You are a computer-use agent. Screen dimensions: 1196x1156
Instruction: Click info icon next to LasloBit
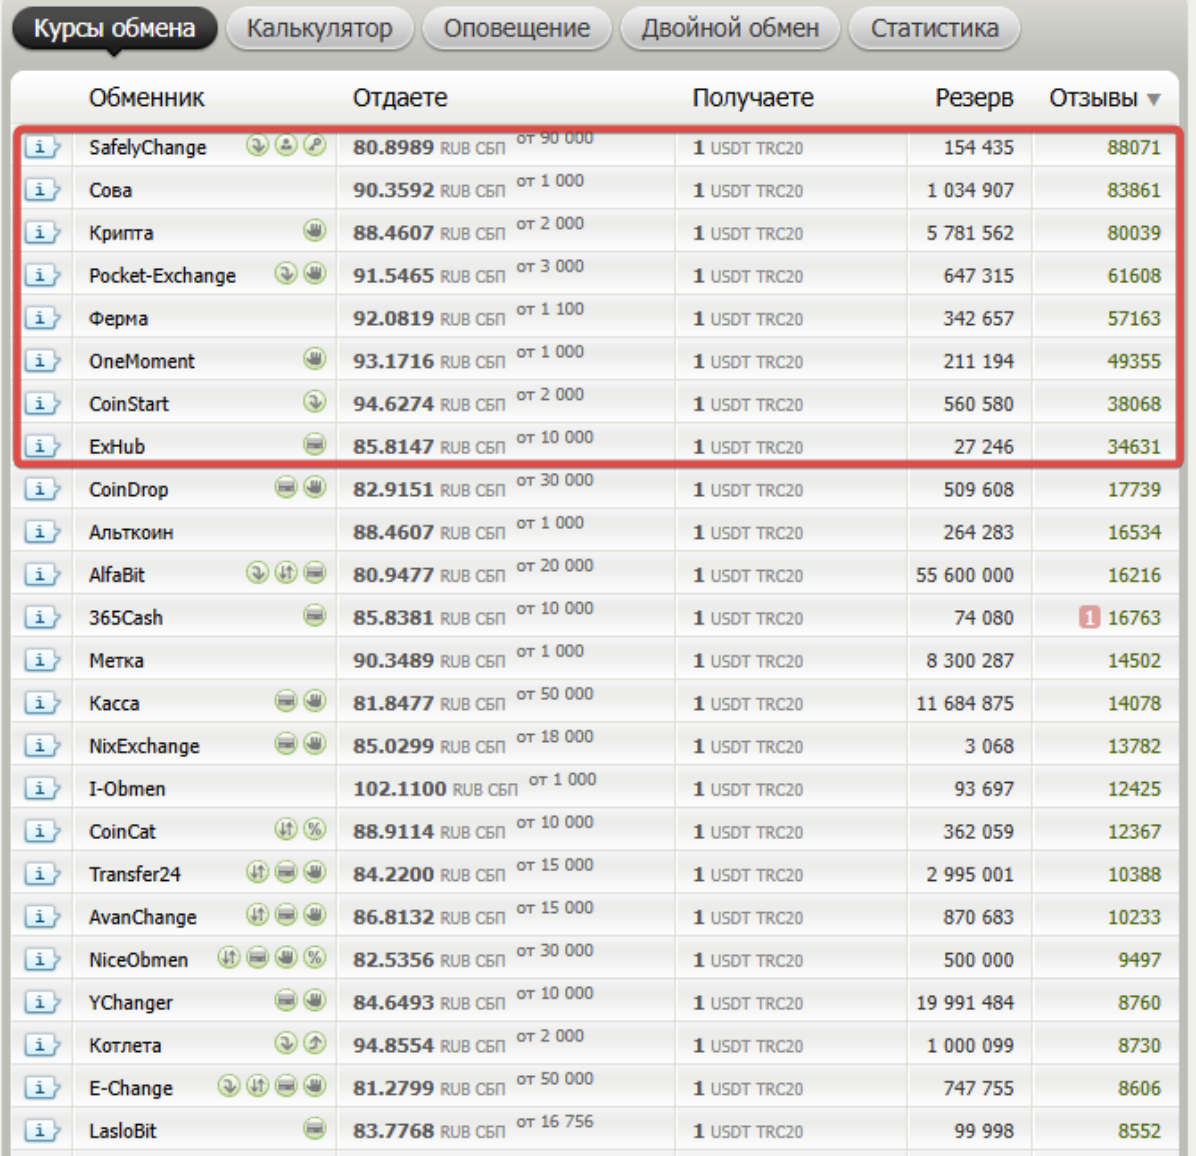(42, 1130)
